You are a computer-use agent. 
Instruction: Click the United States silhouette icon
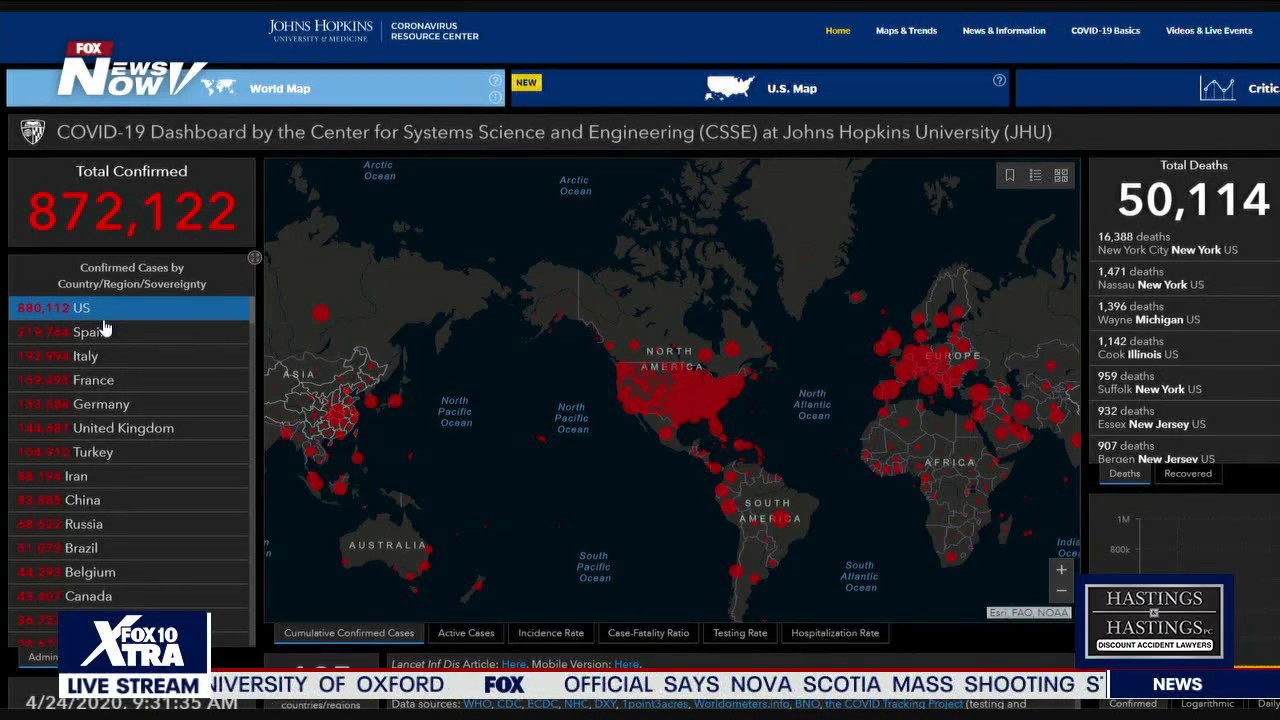tap(729, 87)
